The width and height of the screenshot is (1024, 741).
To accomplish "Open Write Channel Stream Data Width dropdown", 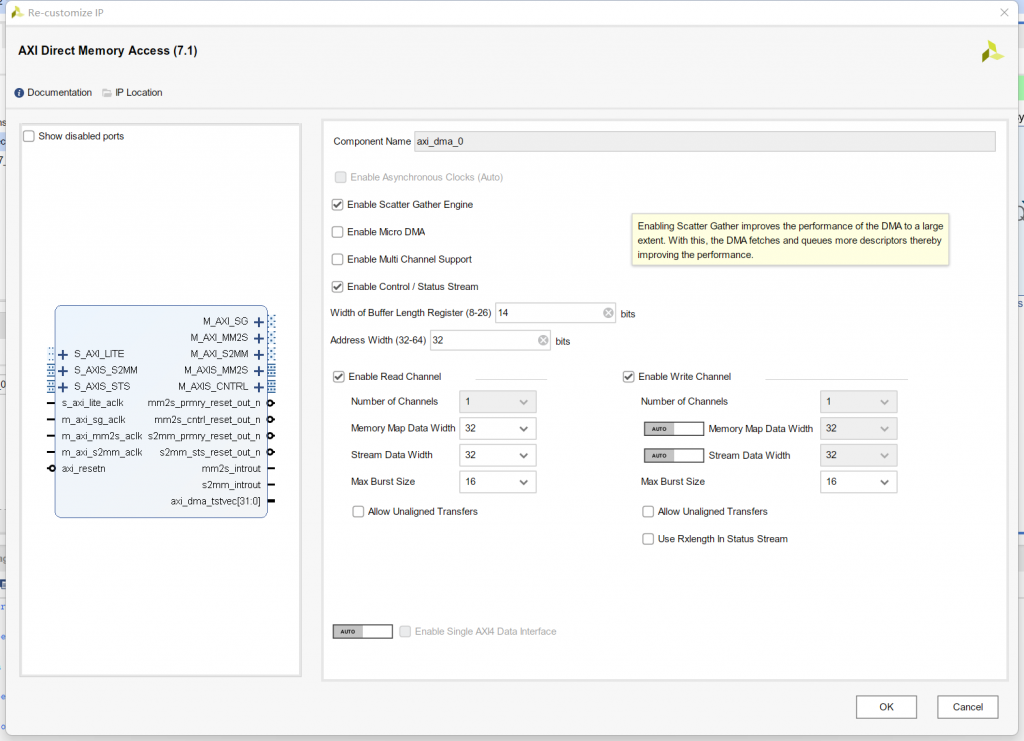I will coord(858,455).
